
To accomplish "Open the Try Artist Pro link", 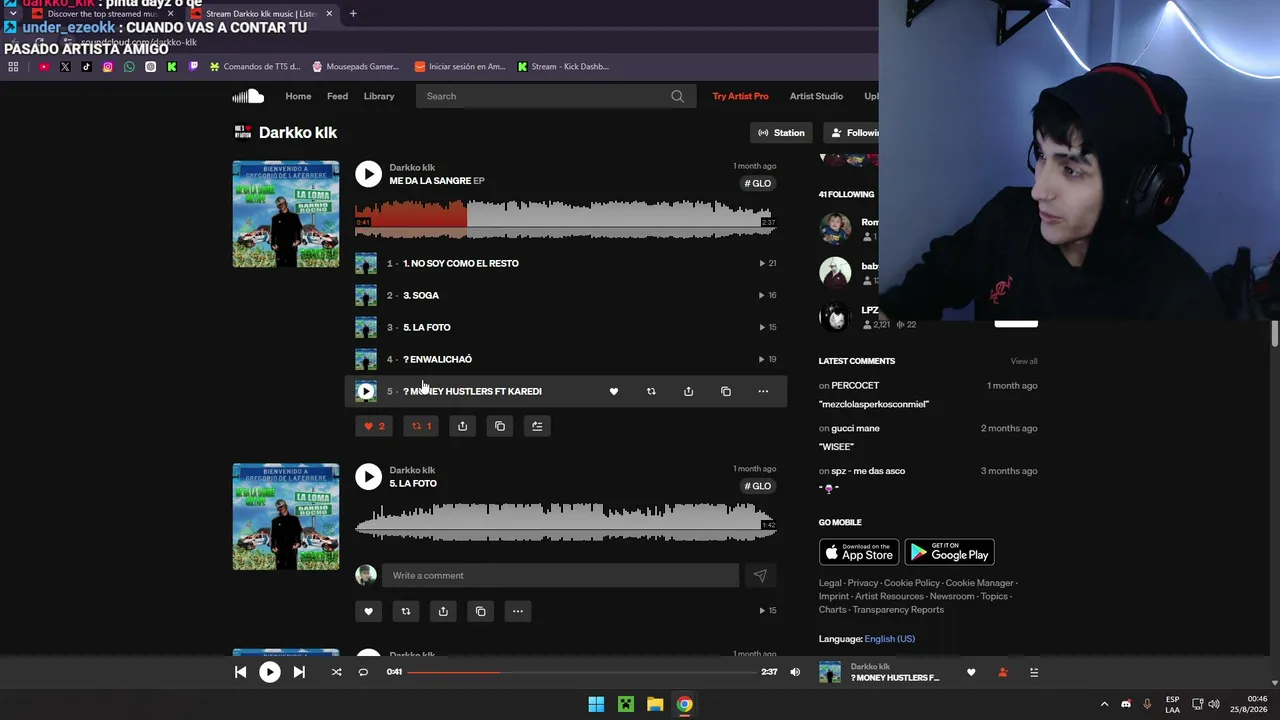I will [x=740, y=96].
